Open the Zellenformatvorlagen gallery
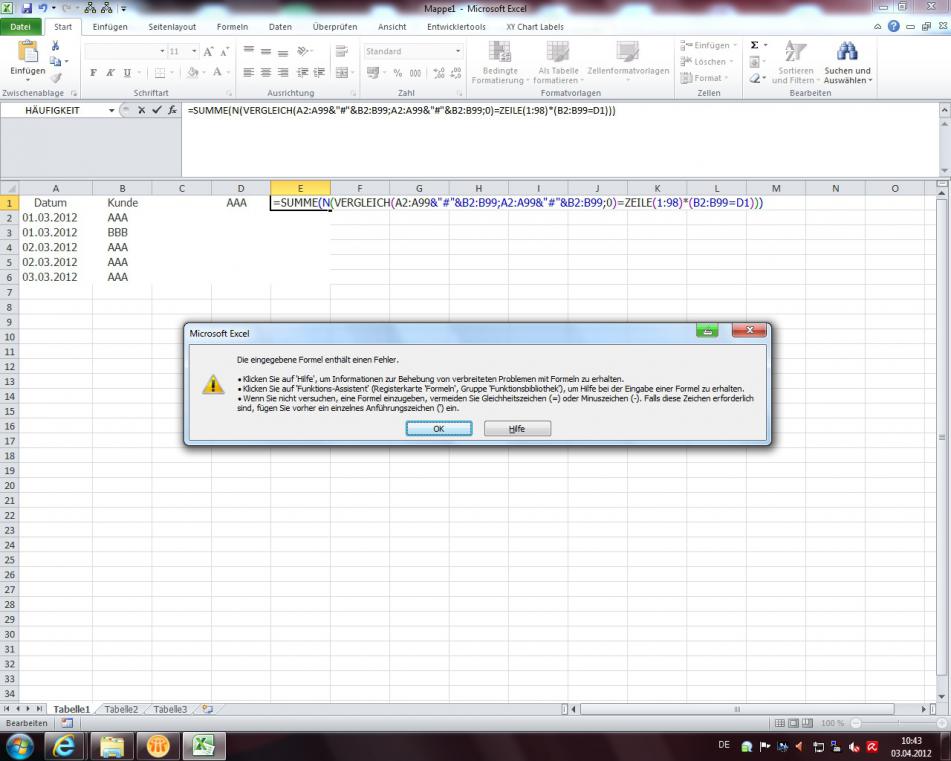Screen dimensions: 951x761 628,61
